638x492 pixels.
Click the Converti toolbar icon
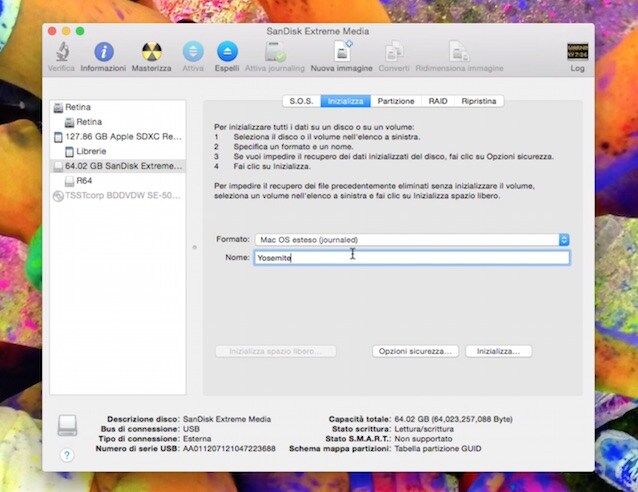coord(394,52)
